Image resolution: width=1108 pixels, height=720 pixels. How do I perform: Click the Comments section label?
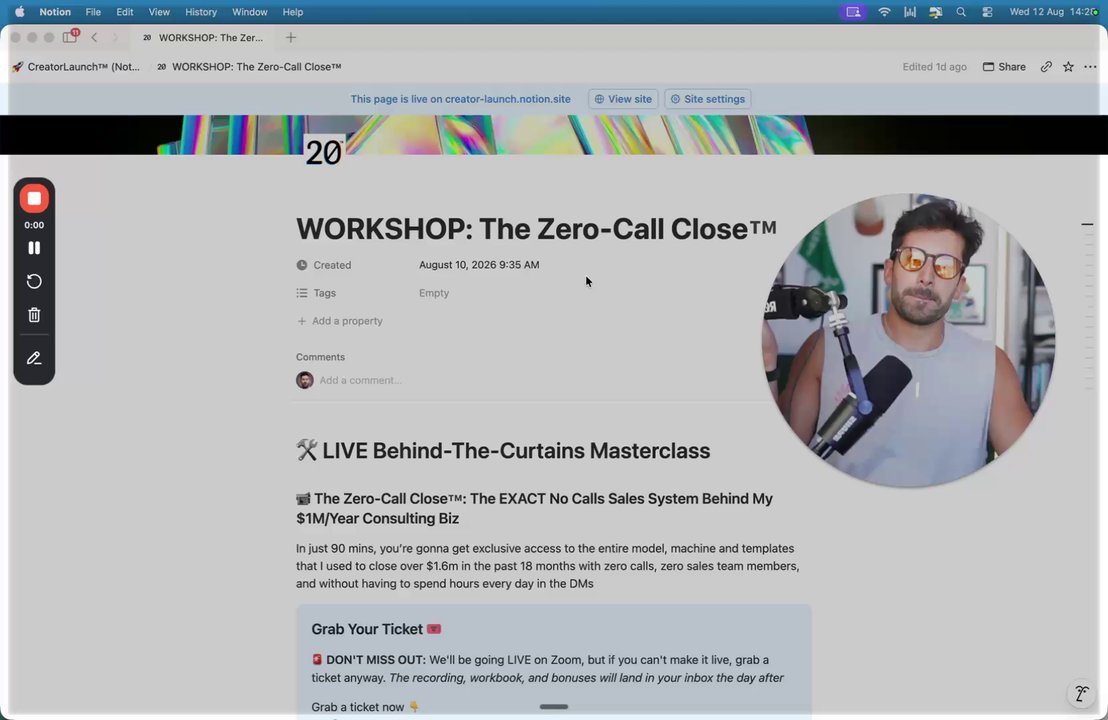tap(320, 357)
